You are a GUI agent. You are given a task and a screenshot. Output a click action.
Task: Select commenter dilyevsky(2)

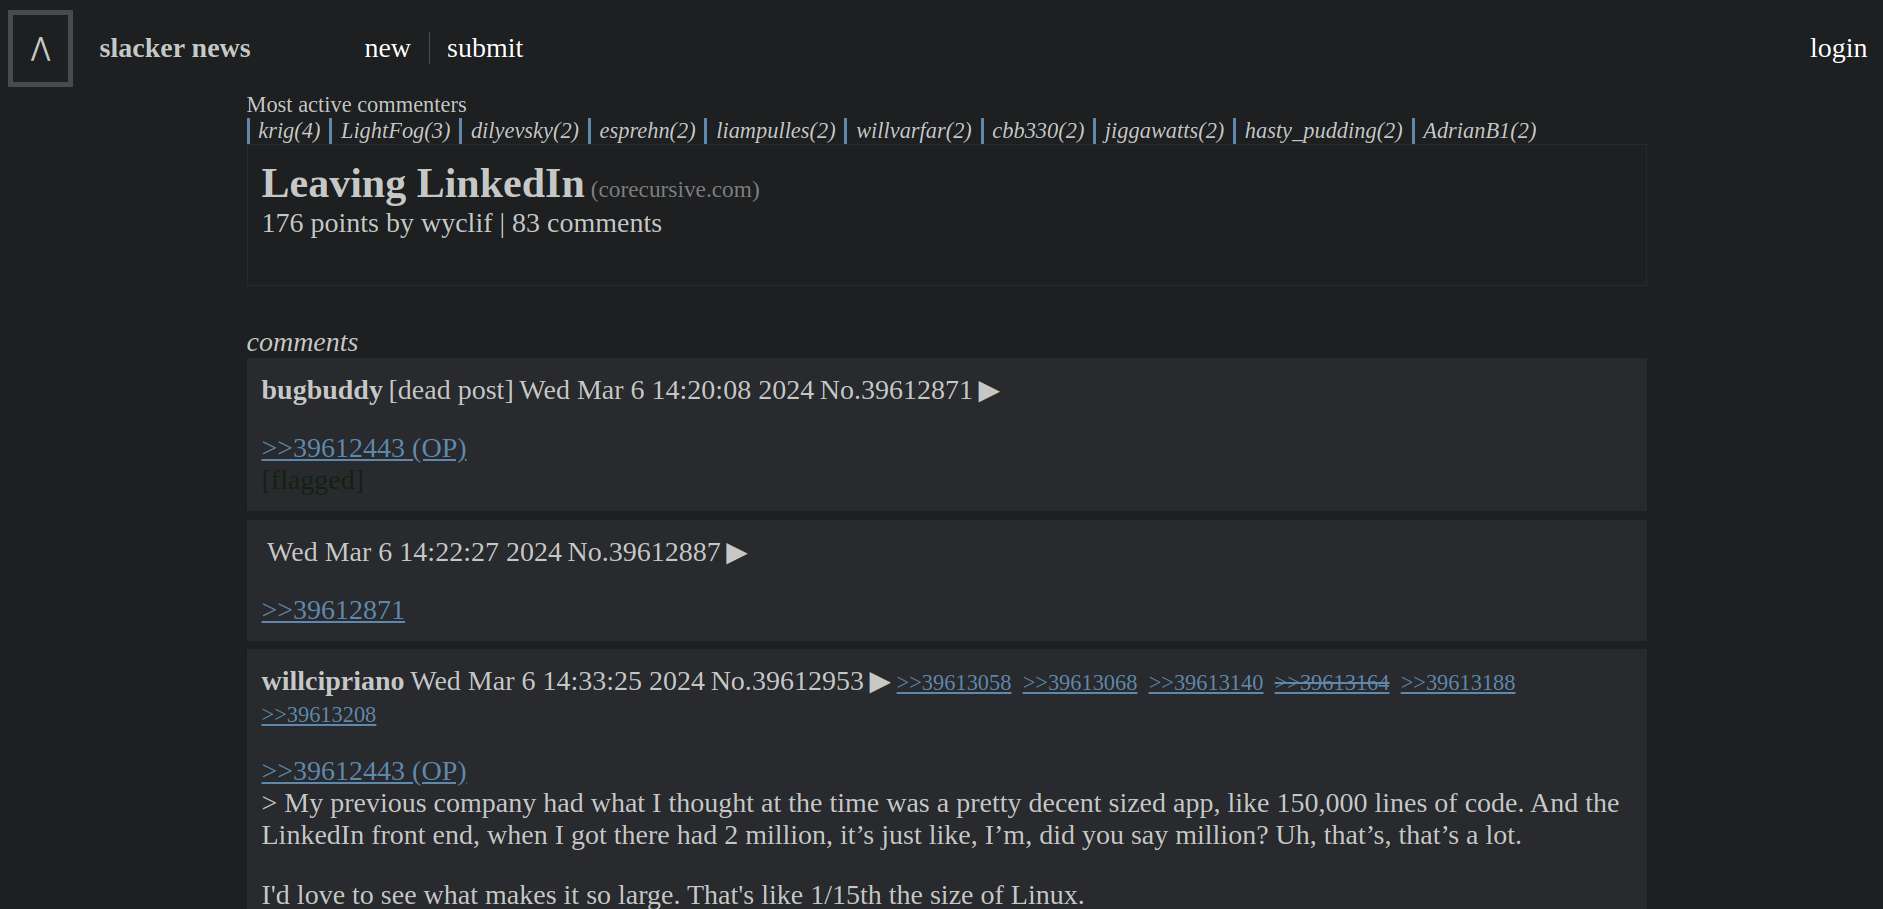[x=525, y=131]
